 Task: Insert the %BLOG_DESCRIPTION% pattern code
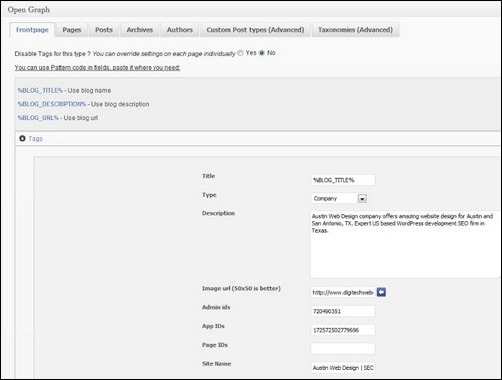tap(52, 104)
